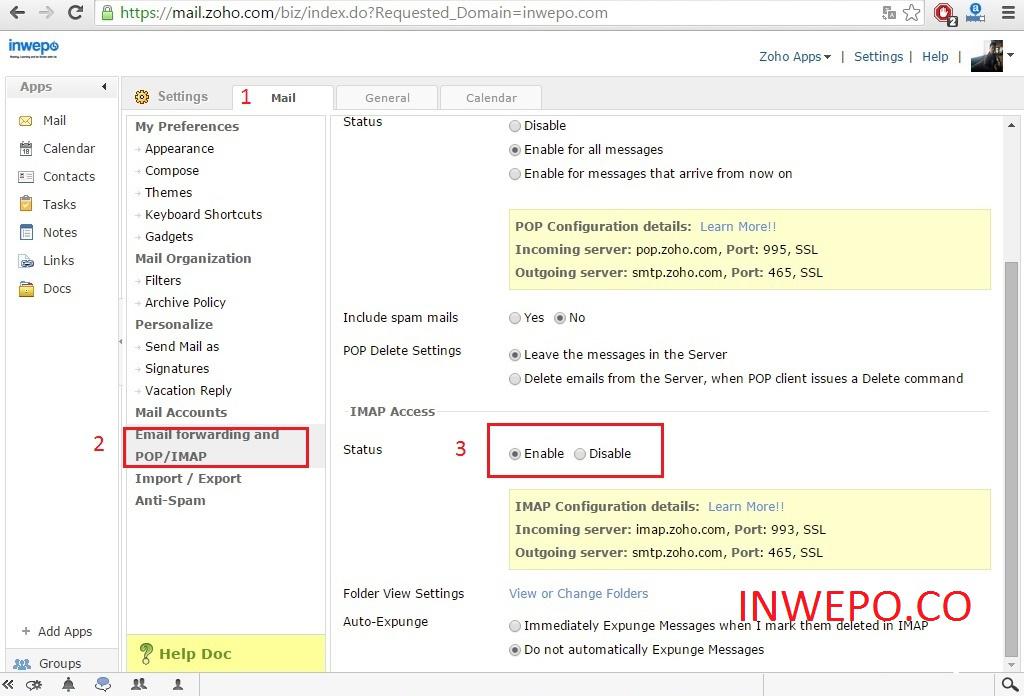Select POP status Disable radio
The height and width of the screenshot is (696, 1024).
[515, 126]
